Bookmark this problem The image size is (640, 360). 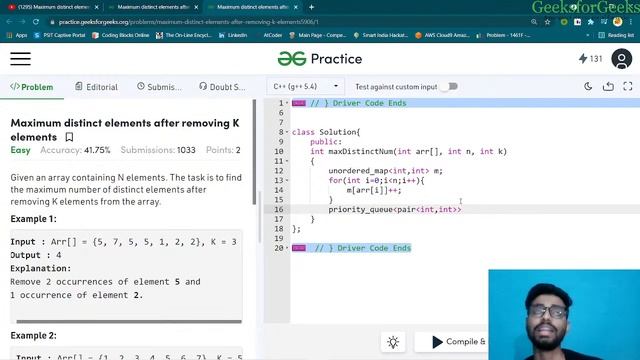(69, 137)
